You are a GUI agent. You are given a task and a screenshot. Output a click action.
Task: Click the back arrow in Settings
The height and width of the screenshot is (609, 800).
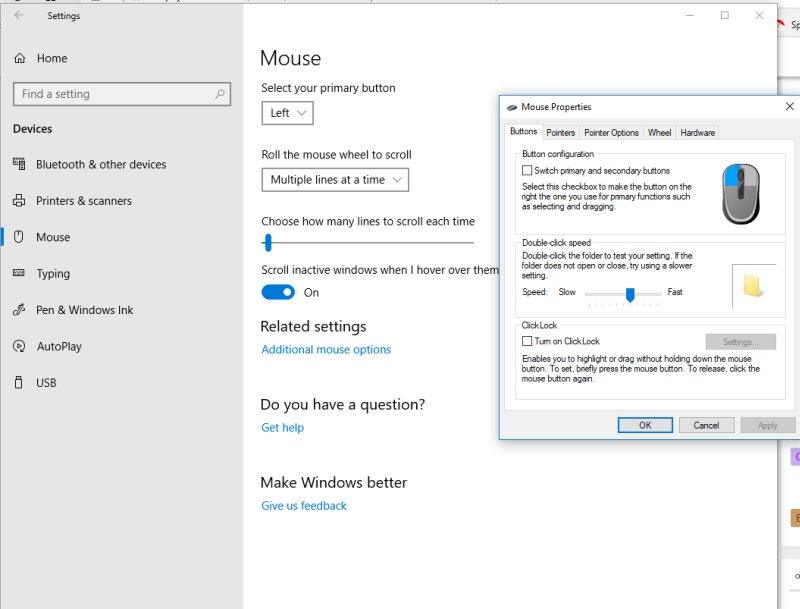18,15
